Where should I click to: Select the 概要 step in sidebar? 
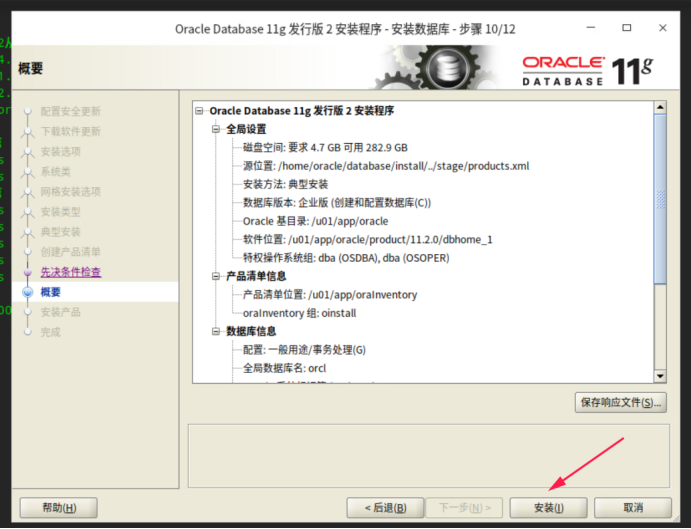pos(51,292)
